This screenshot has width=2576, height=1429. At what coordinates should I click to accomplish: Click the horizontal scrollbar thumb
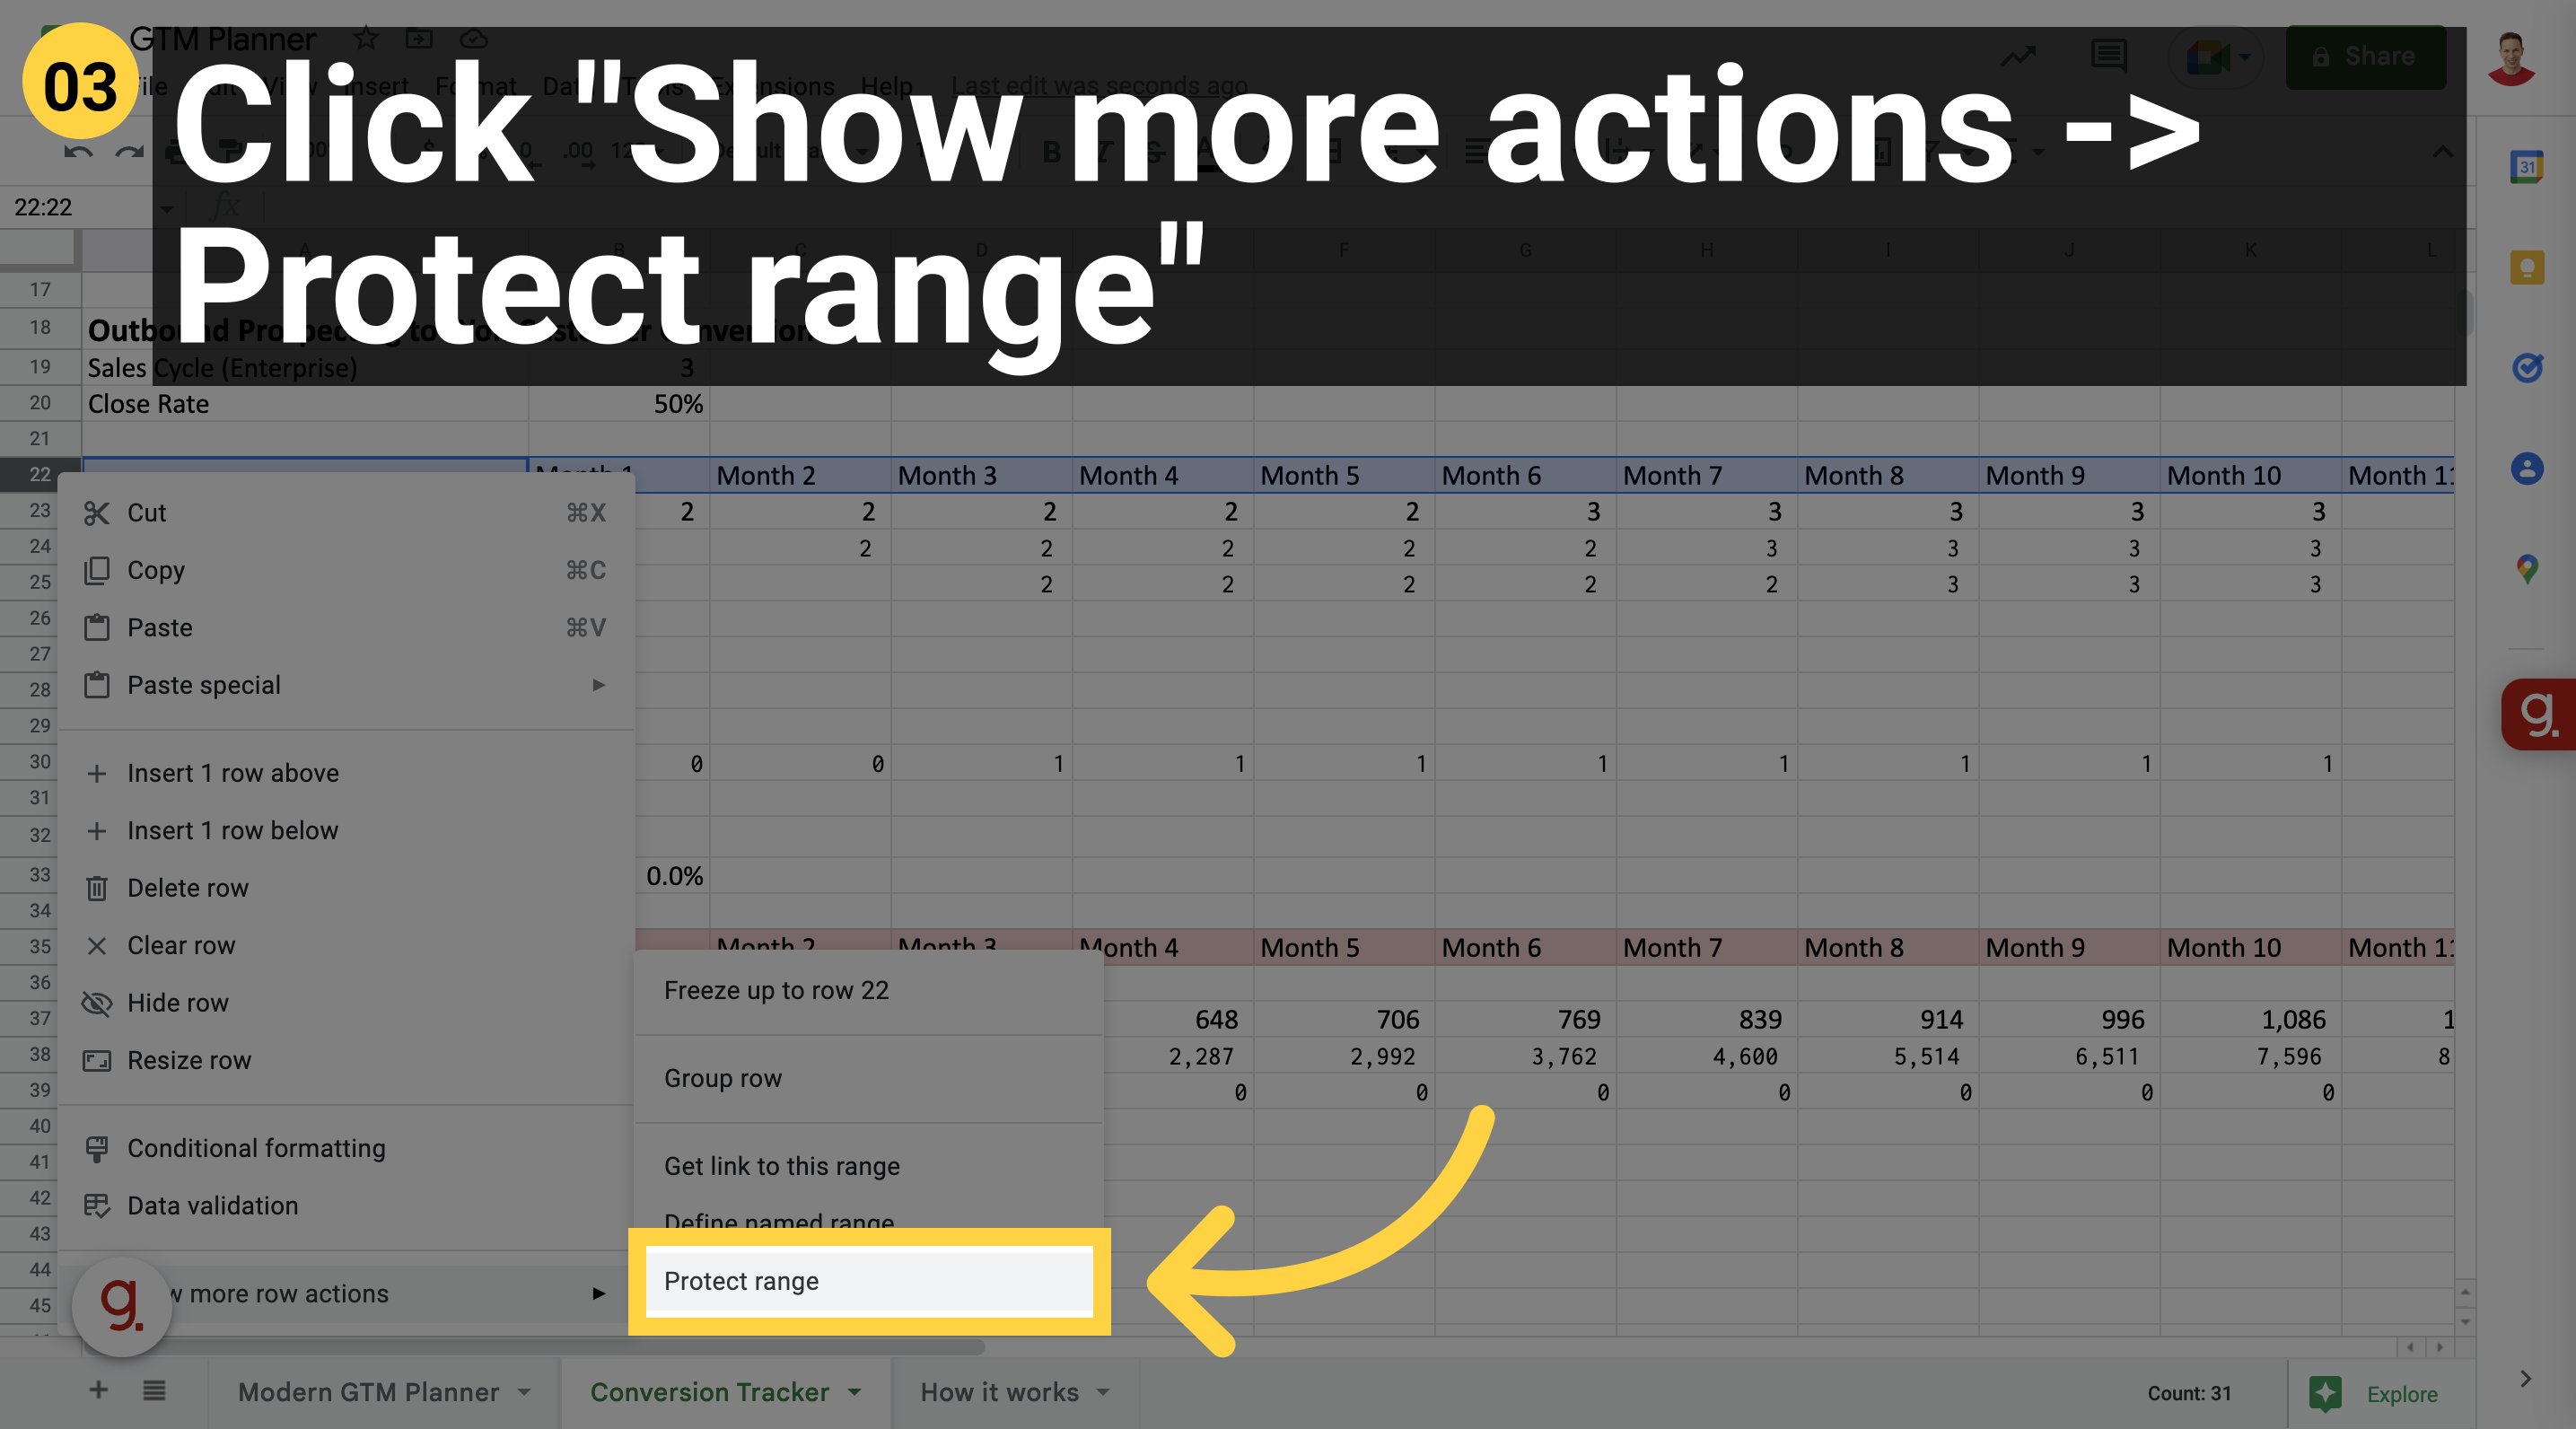click(x=533, y=1346)
